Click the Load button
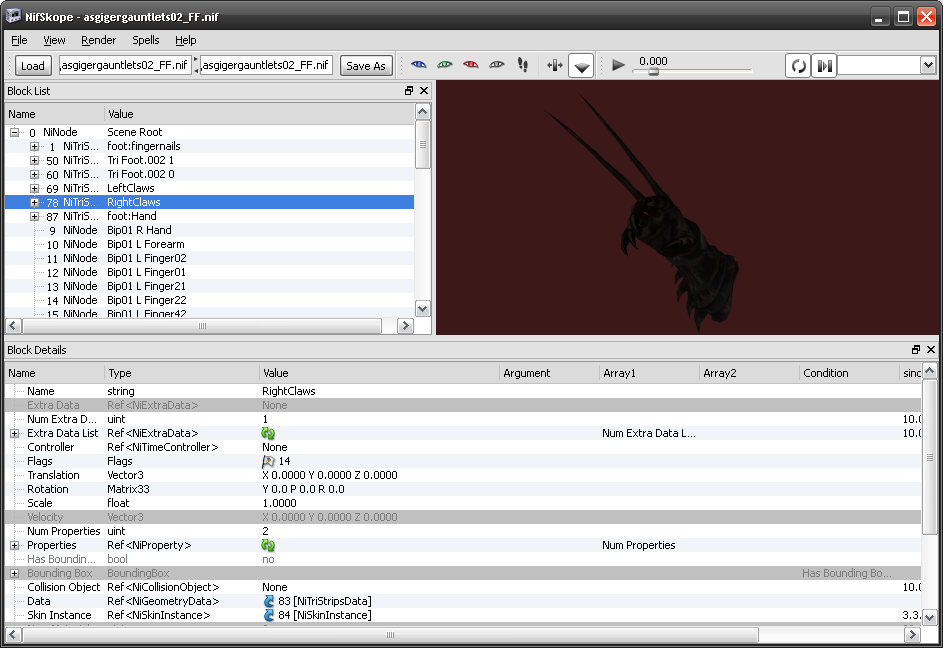Image resolution: width=943 pixels, height=648 pixels. click(x=33, y=66)
